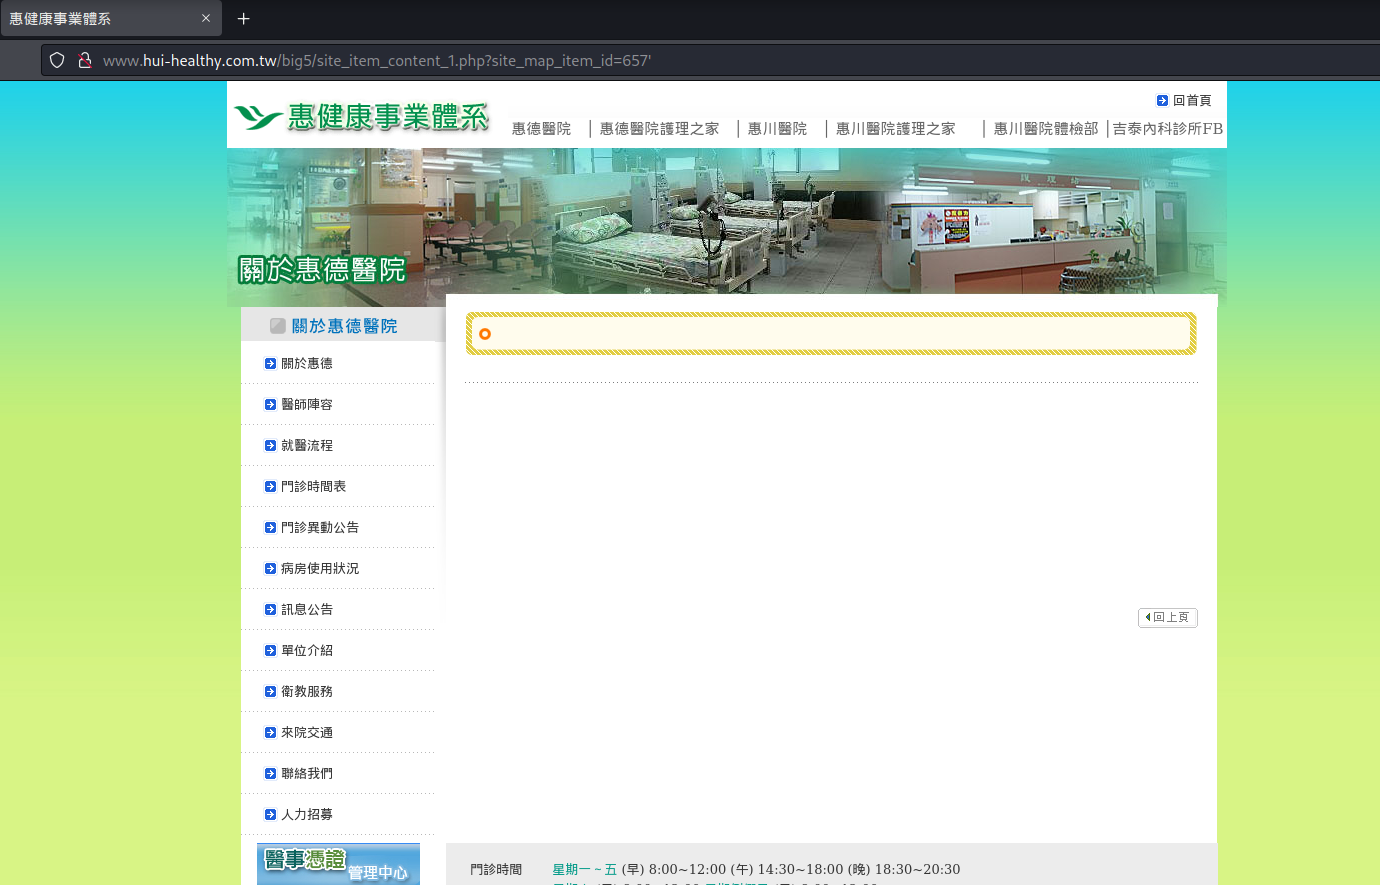This screenshot has height=885, width=1380.
Task: Open the 訊息公告 sidebar link
Action: pos(307,609)
